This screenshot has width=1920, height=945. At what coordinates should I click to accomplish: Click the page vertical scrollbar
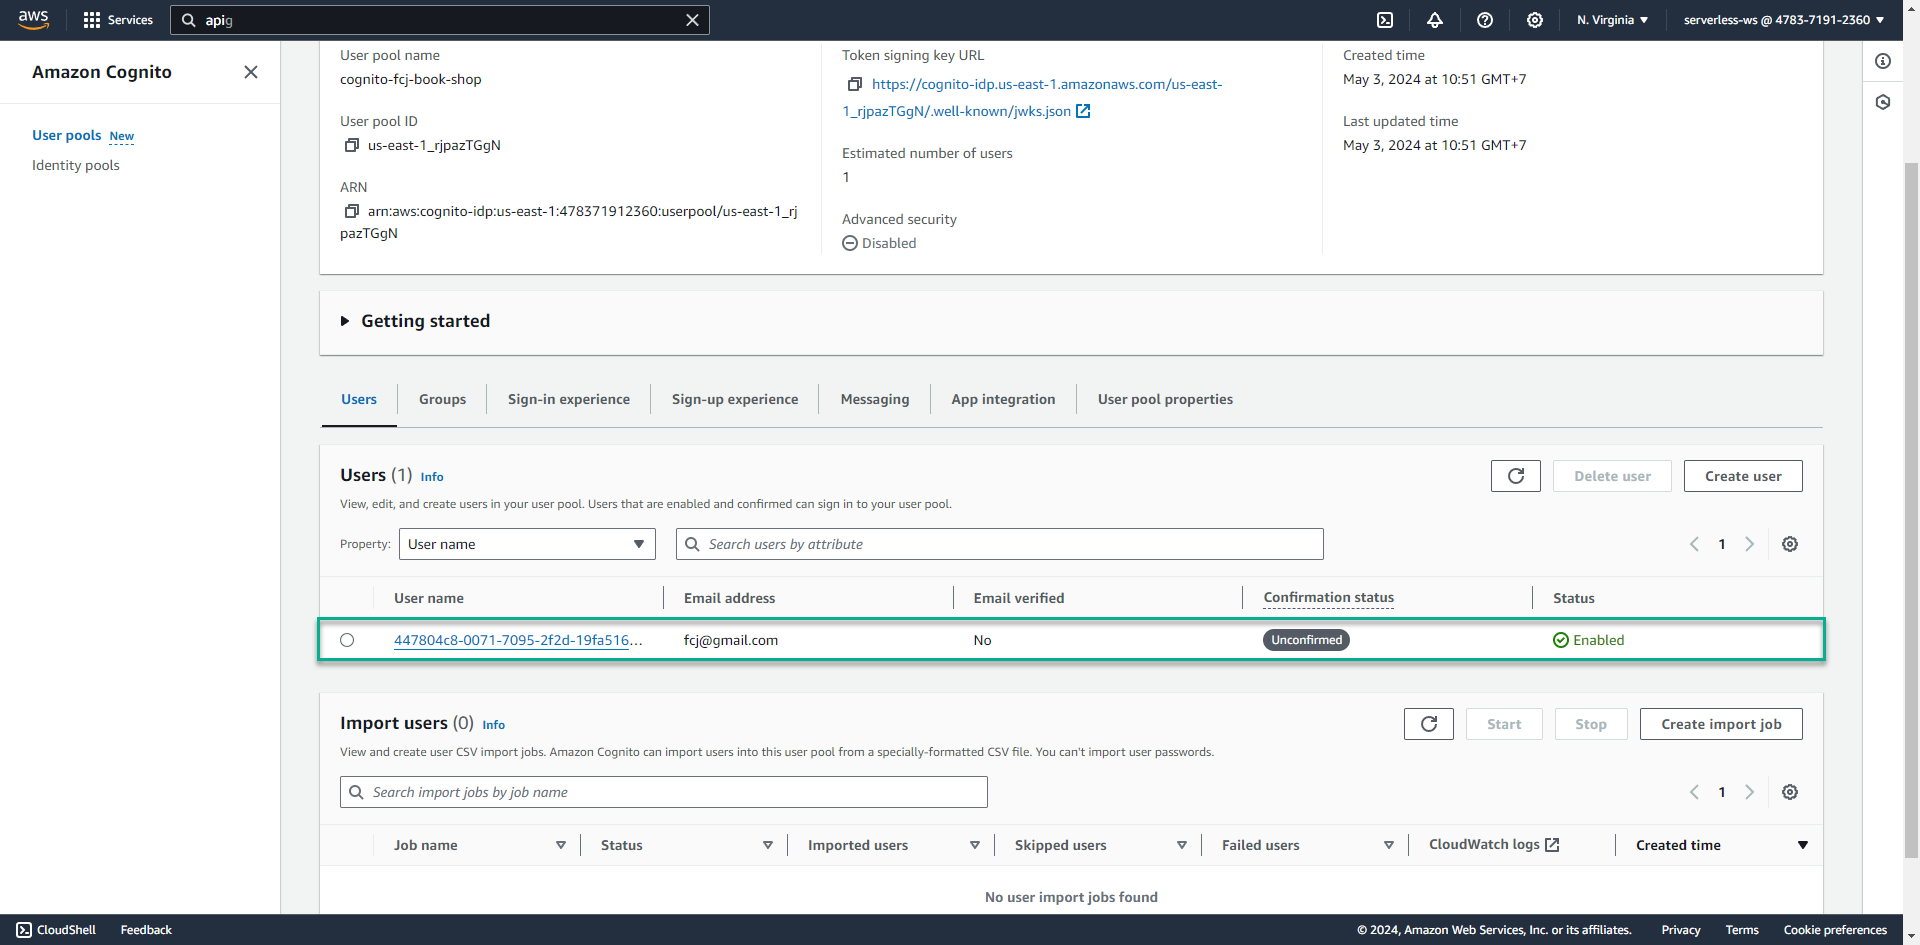click(x=1911, y=510)
